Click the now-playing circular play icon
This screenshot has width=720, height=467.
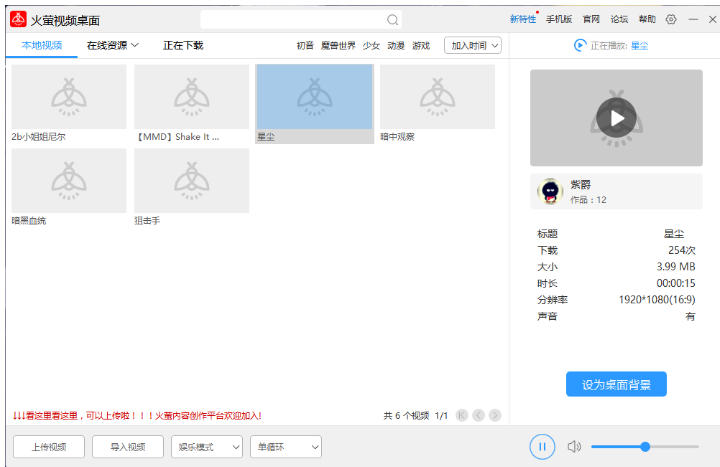[580, 45]
